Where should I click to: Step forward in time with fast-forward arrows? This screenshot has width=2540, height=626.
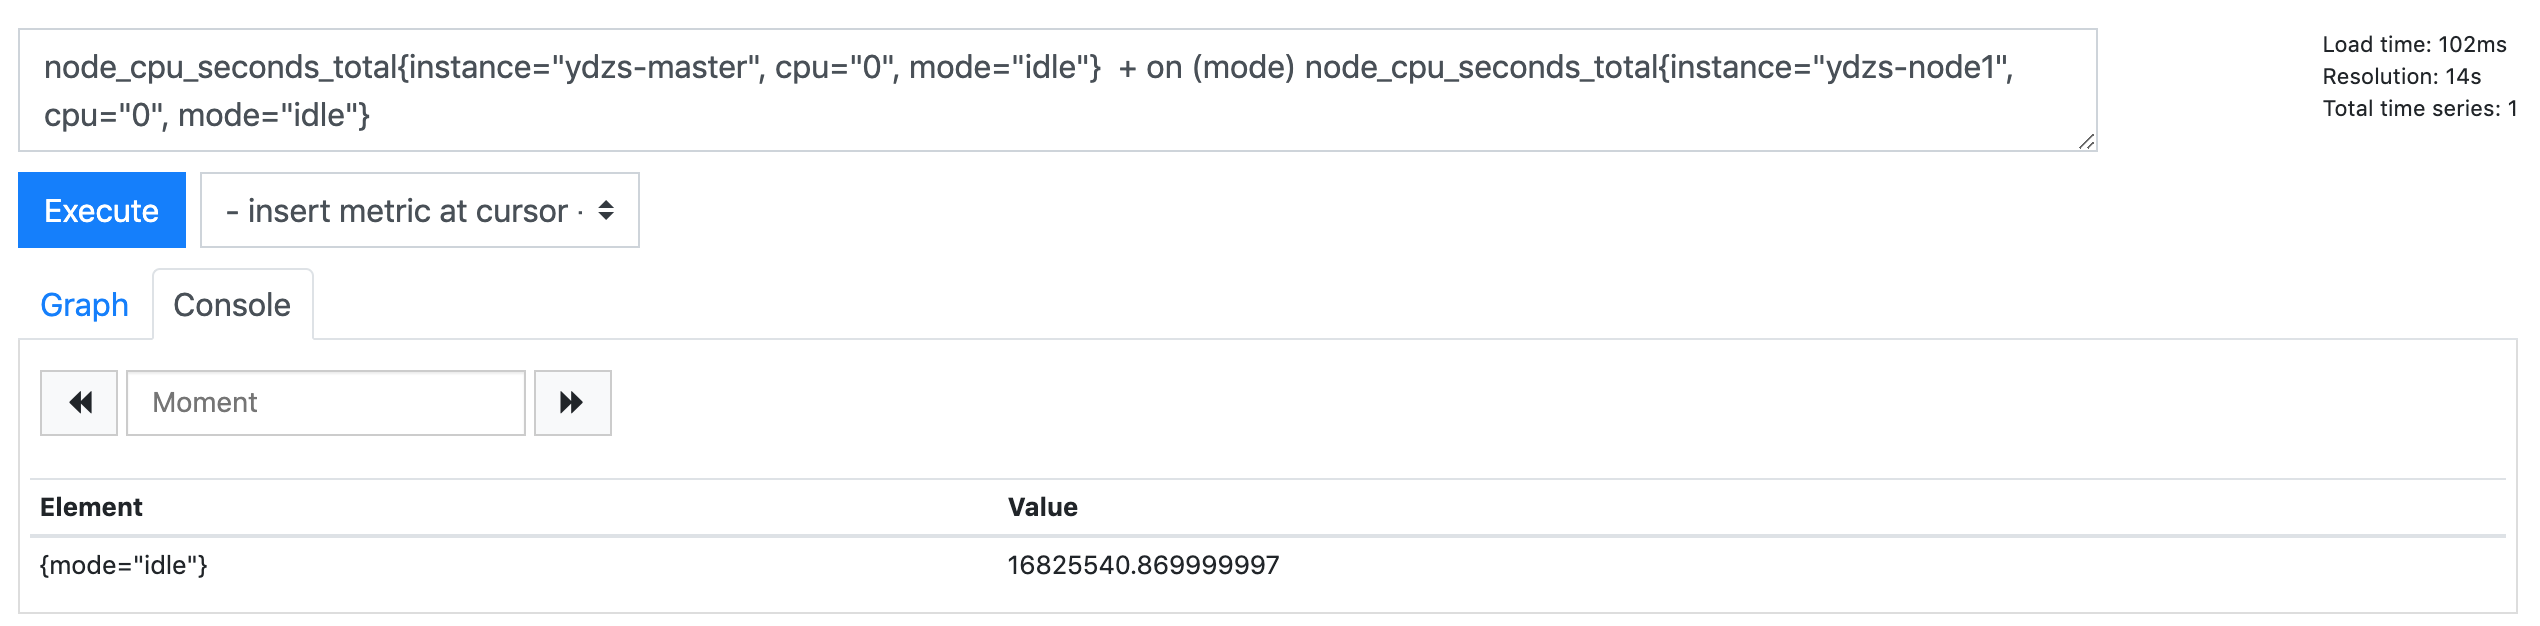click(x=572, y=403)
